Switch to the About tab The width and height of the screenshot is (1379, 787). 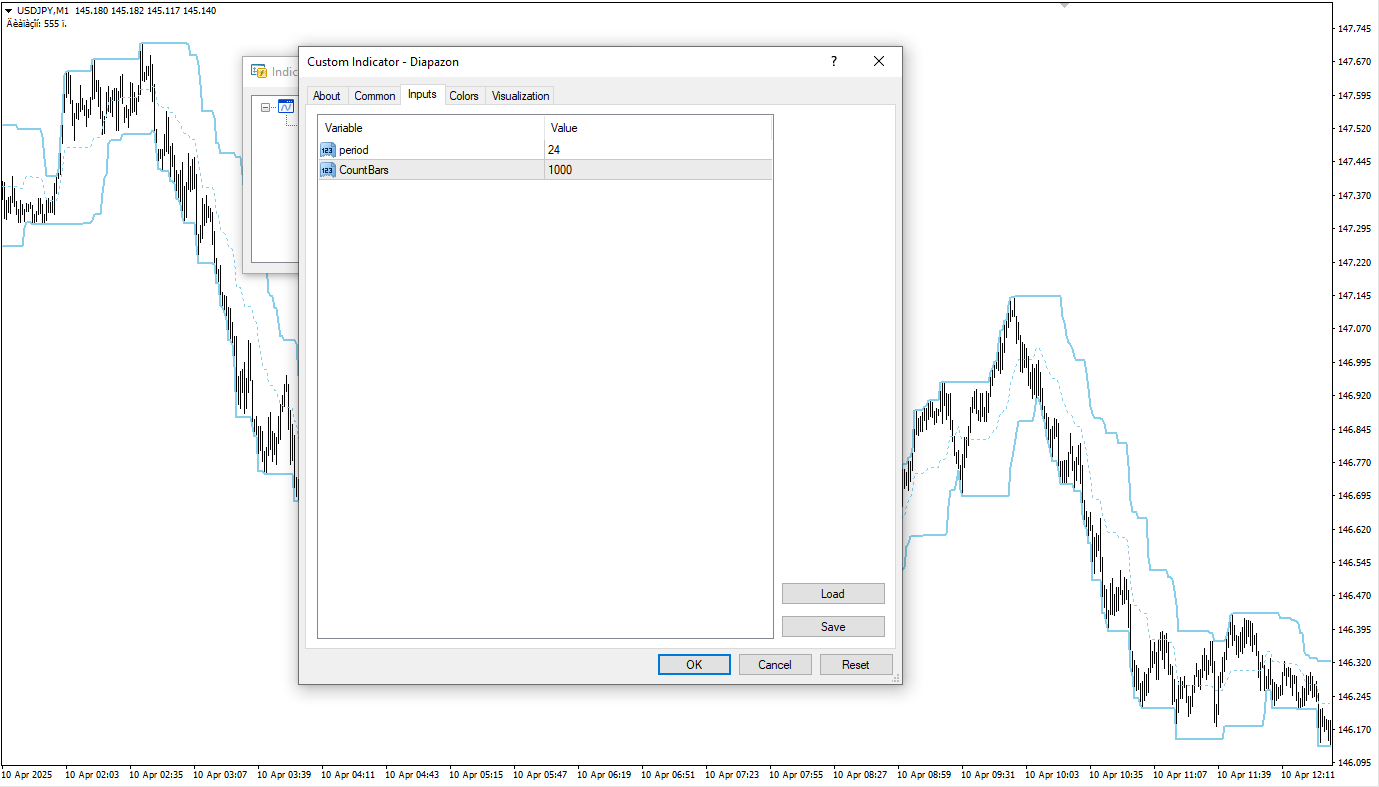(327, 96)
